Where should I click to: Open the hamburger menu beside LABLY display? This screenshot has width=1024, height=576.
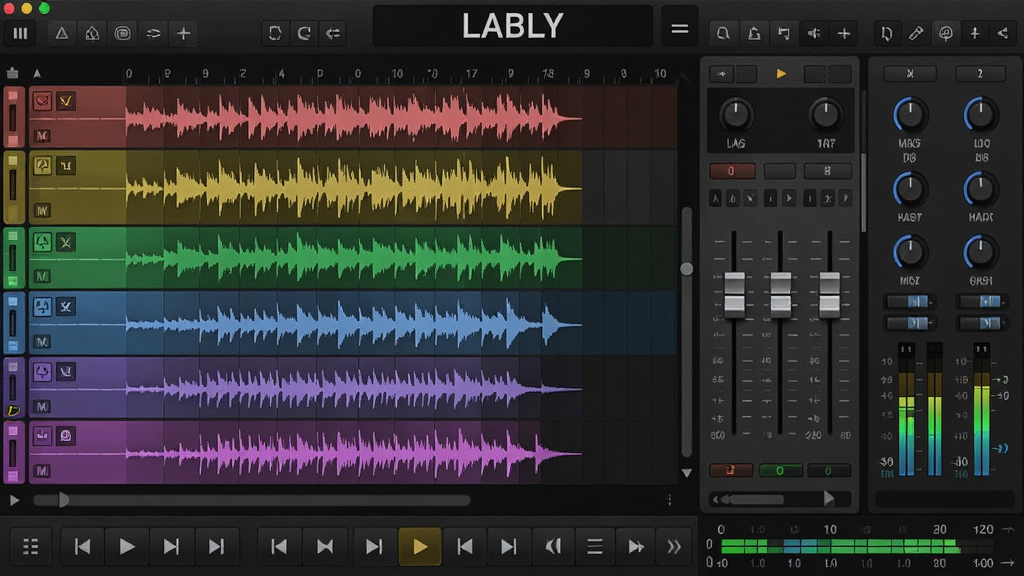(680, 29)
